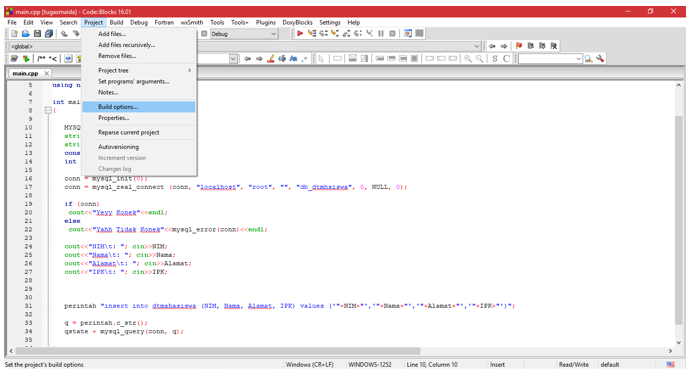Click the Stop debugger icon

[x=392, y=34]
